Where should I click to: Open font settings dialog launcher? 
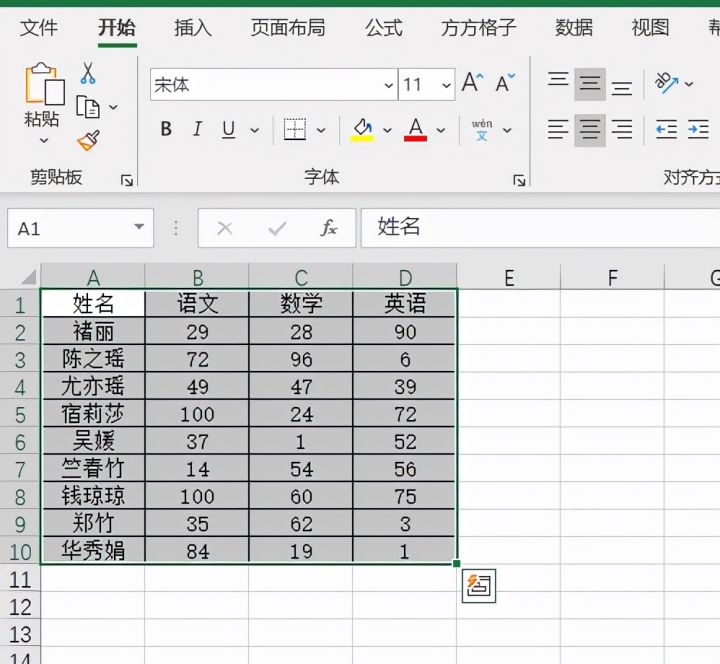[519, 180]
